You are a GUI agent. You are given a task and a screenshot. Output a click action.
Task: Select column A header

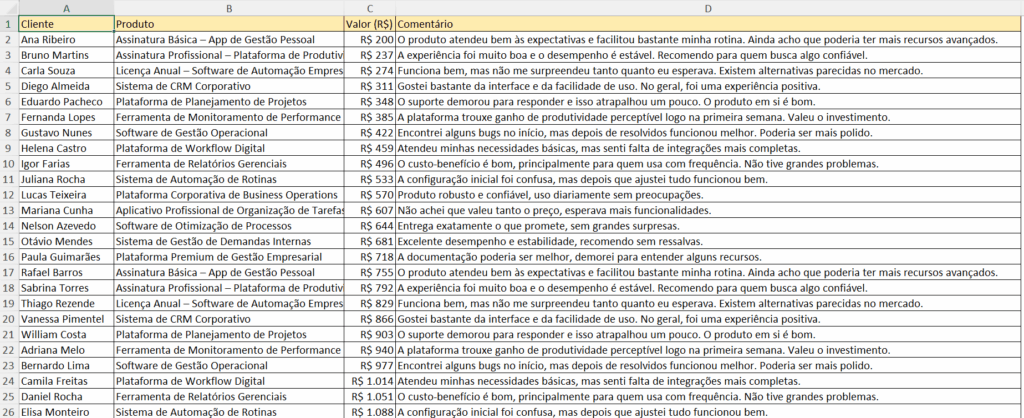(x=67, y=8)
